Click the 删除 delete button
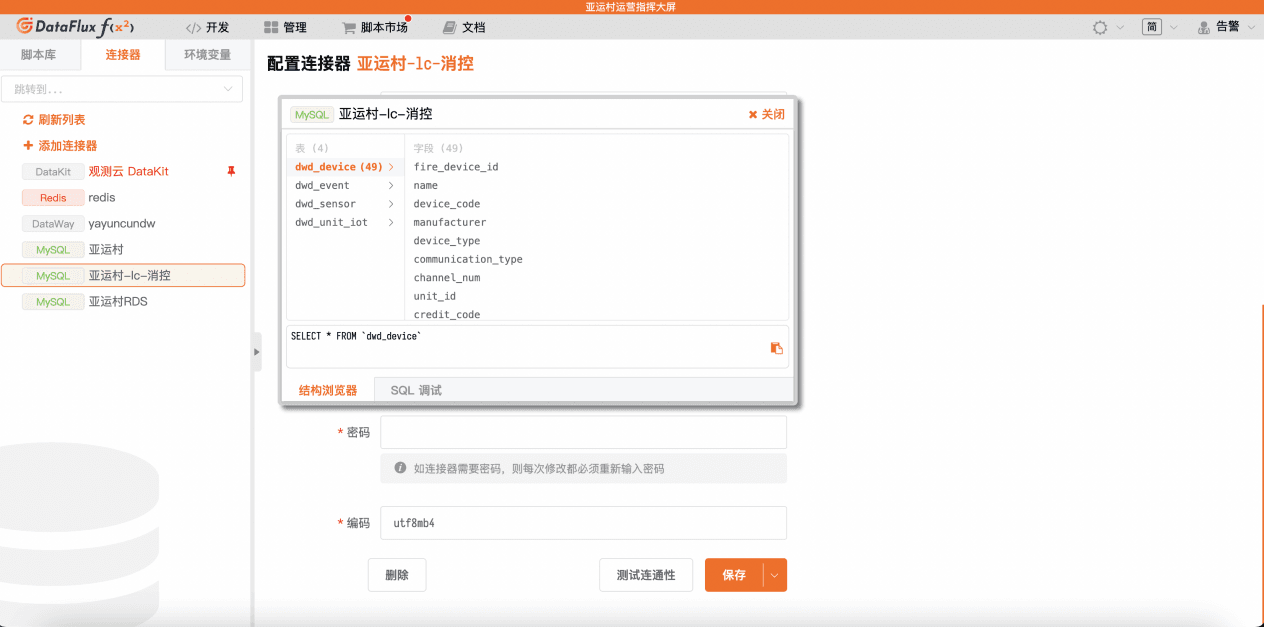The width and height of the screenshot is (1264, 627). point(397,575)
